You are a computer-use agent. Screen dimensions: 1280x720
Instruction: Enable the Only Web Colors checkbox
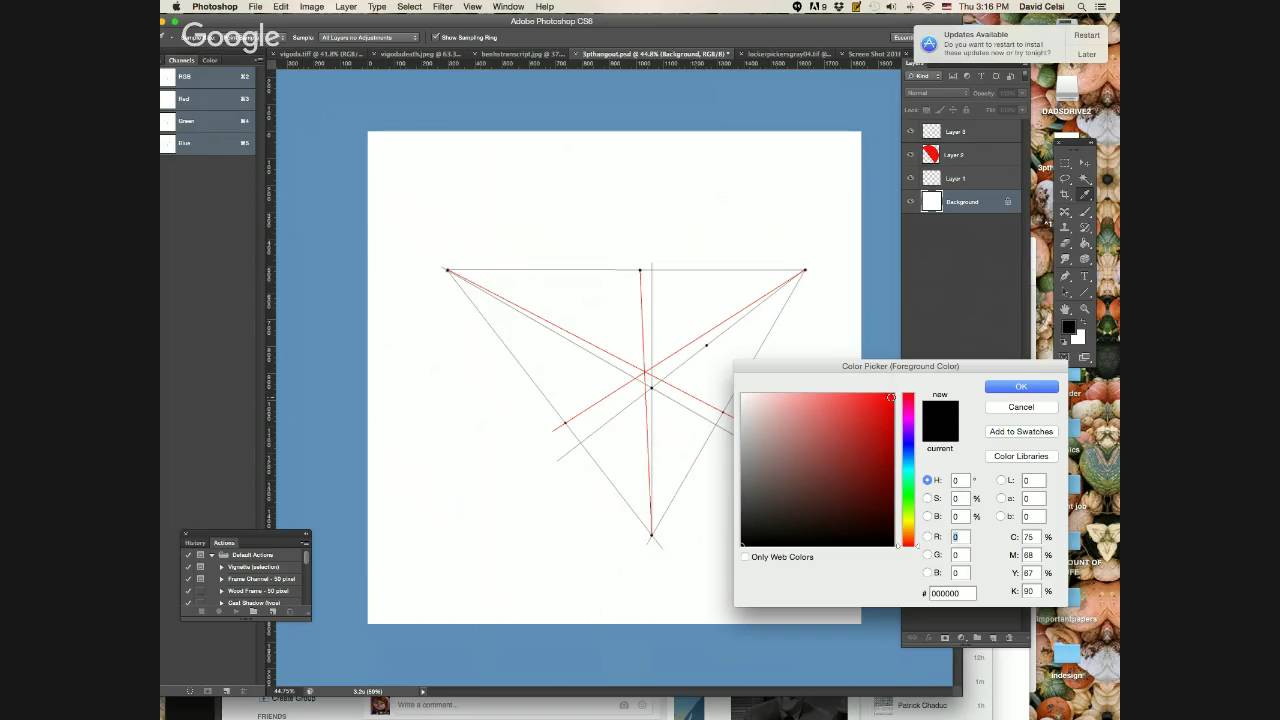745,557
